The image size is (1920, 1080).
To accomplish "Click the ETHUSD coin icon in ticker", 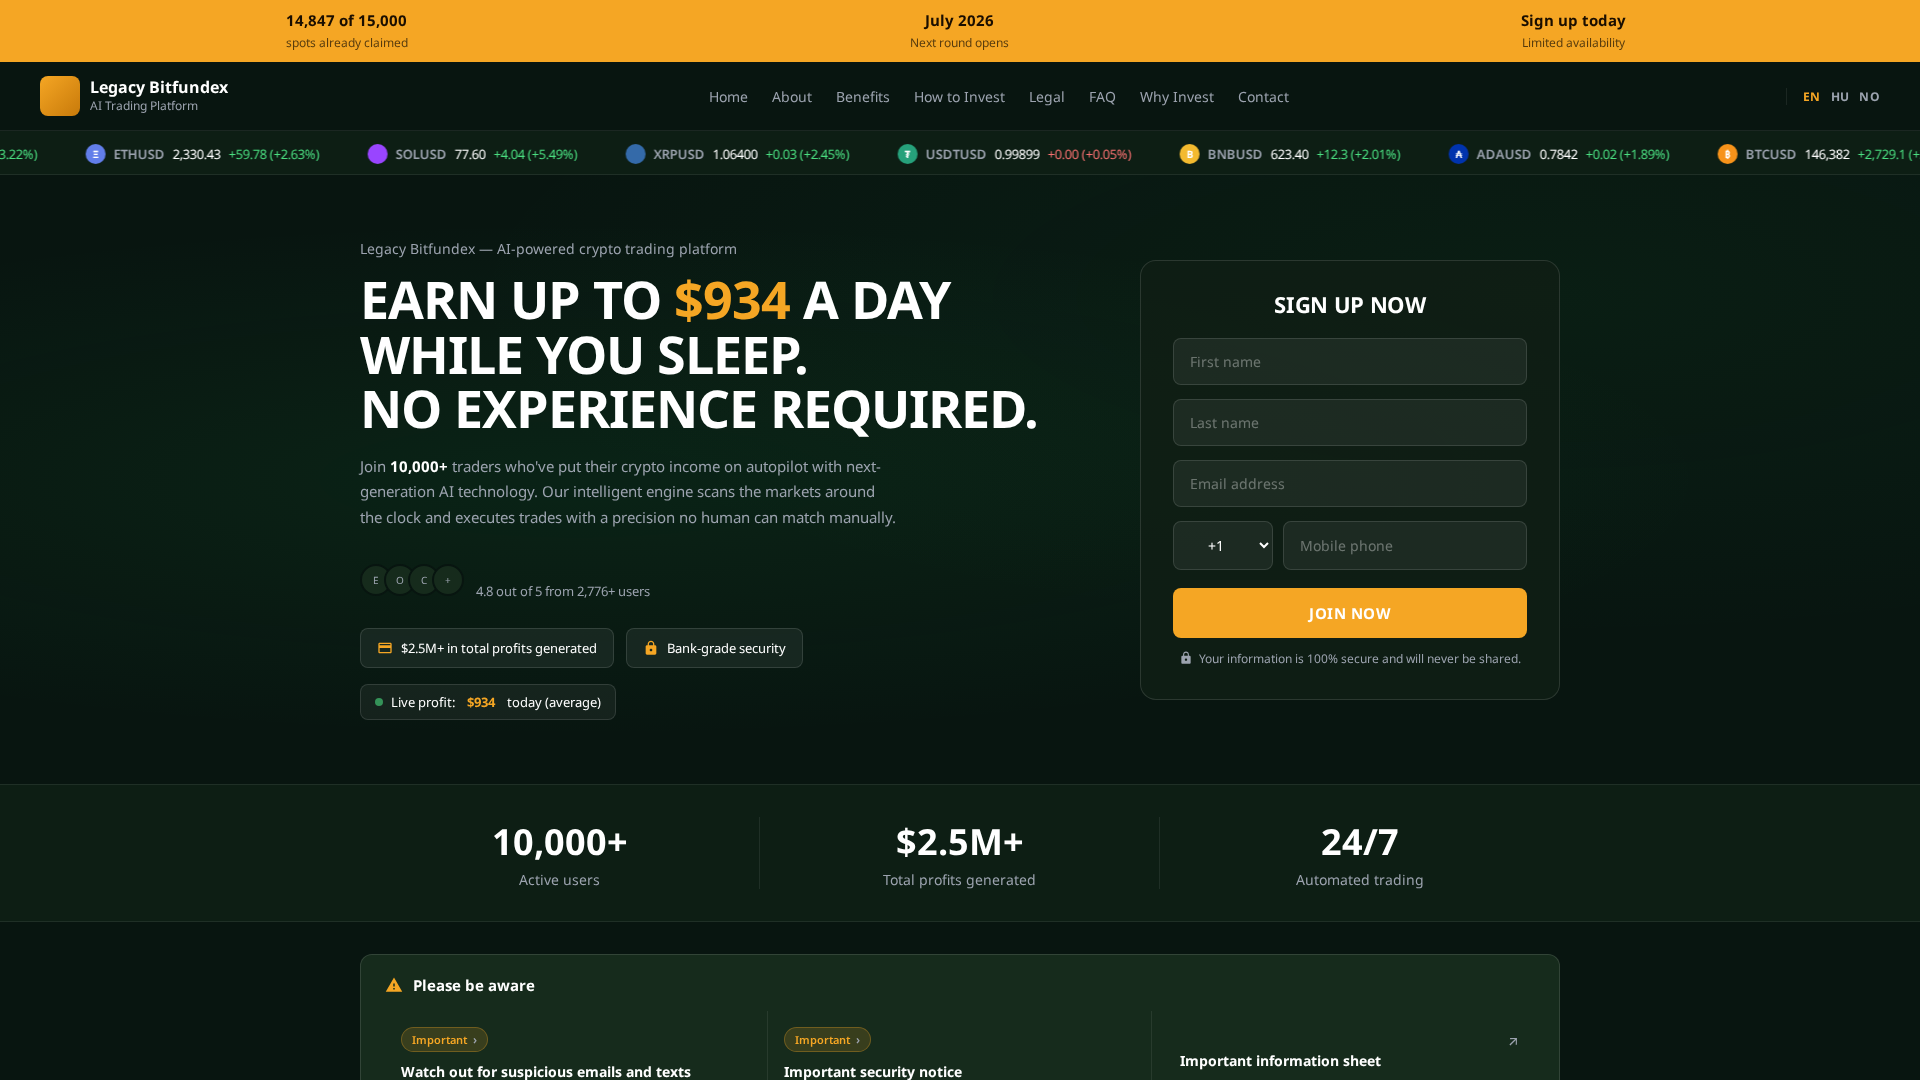I will click(x=96, y=154).
